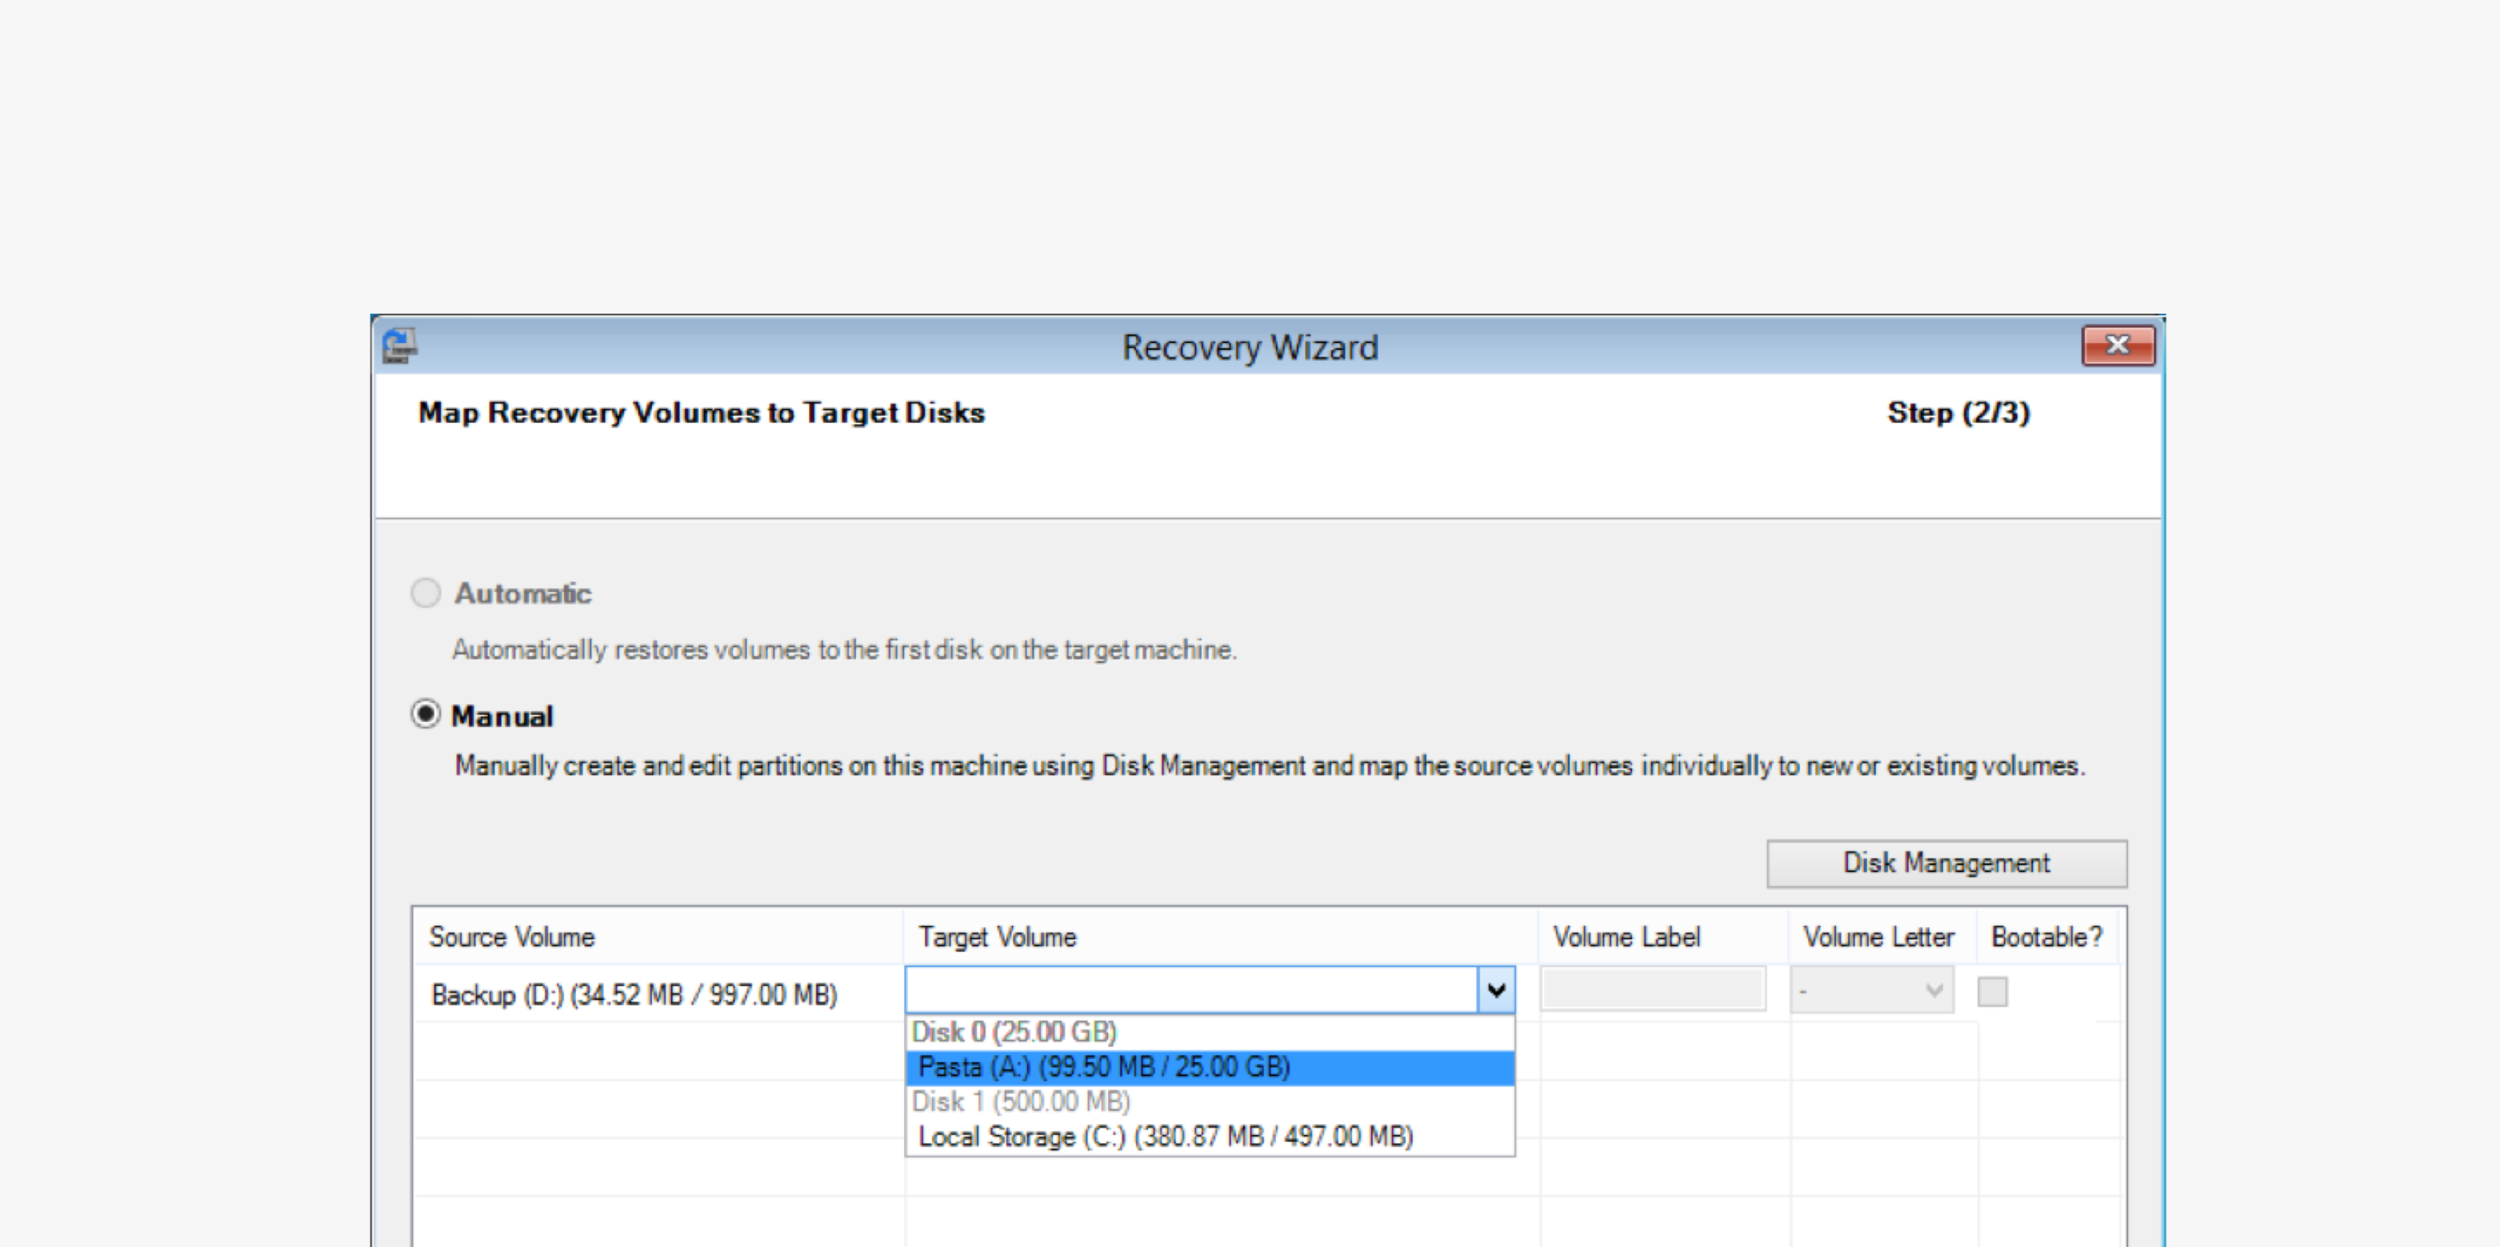
Task: Select the Manual mapping radio button
Action: [x=426, y=715]
